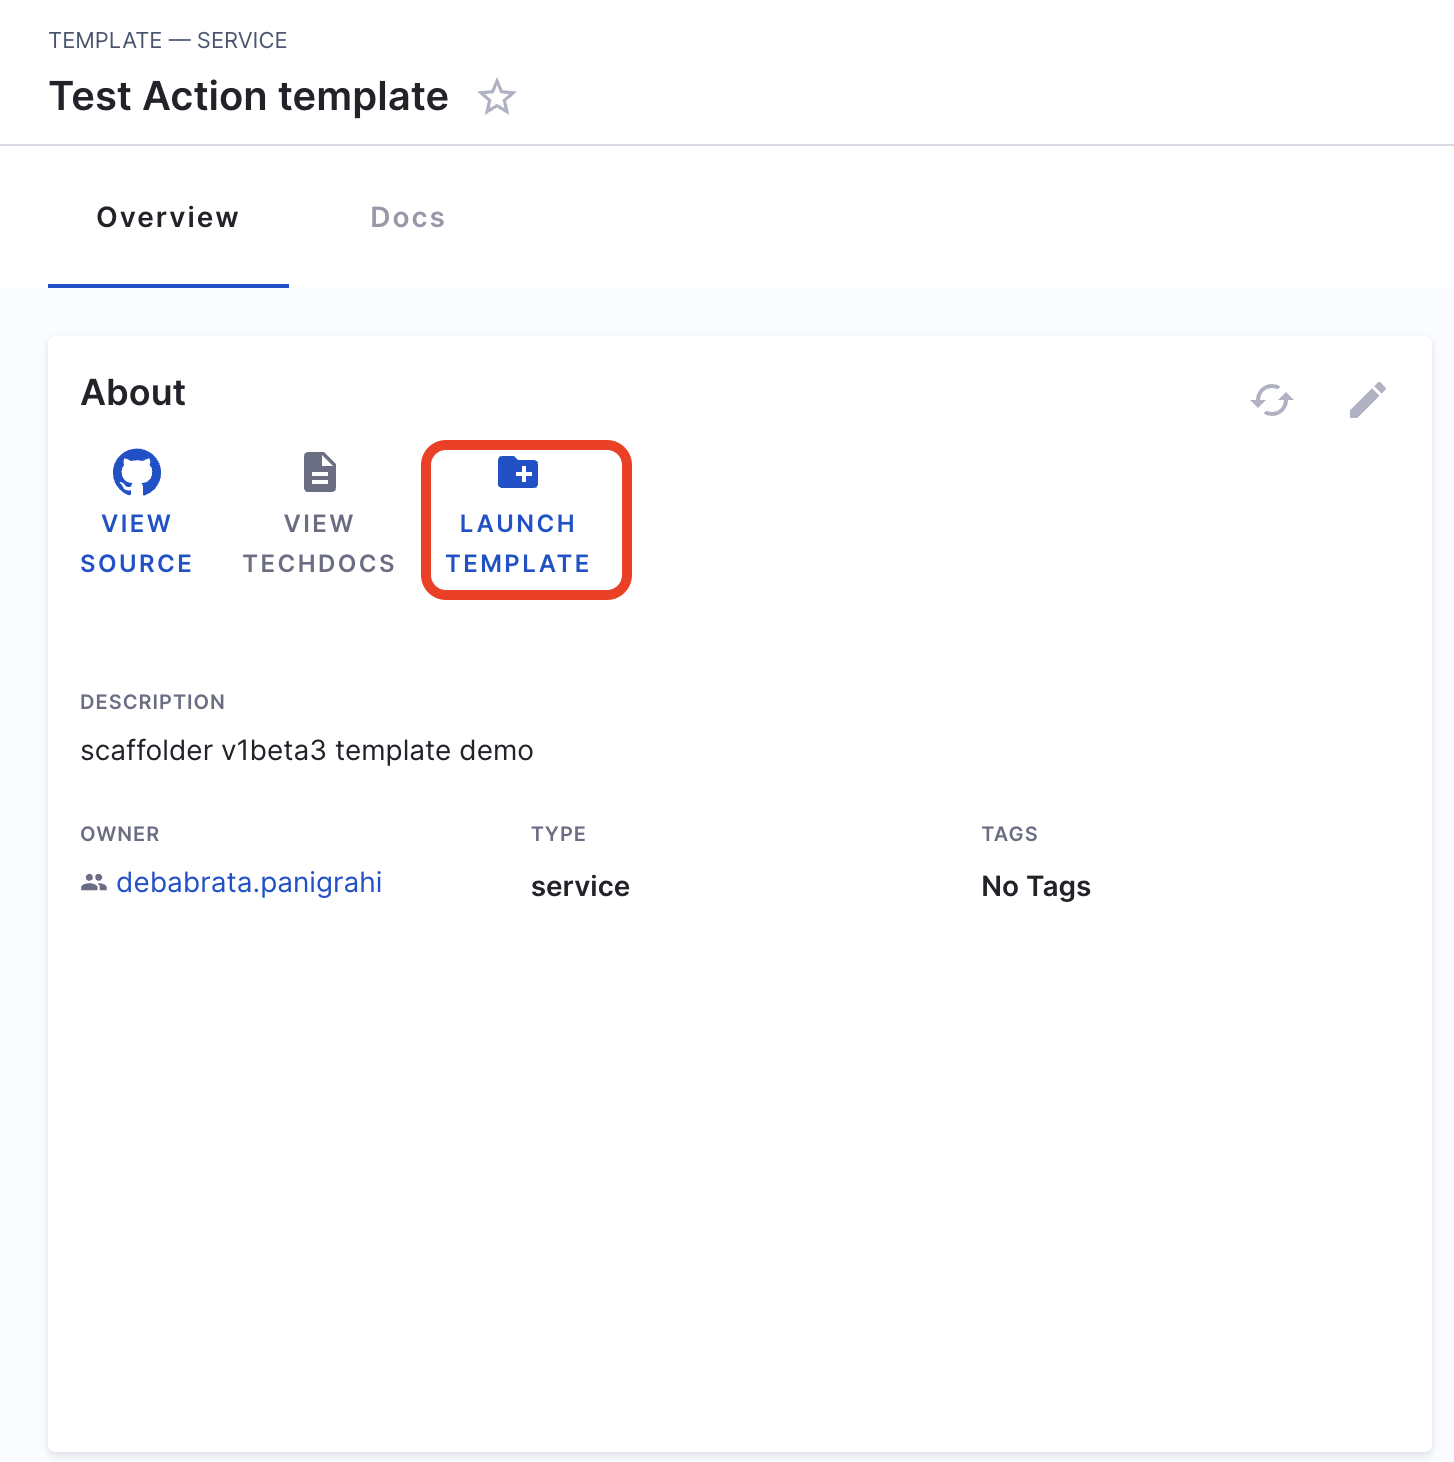Switch to the Overview tab
Viewport: 1454px width, 1462px height.
168,218
